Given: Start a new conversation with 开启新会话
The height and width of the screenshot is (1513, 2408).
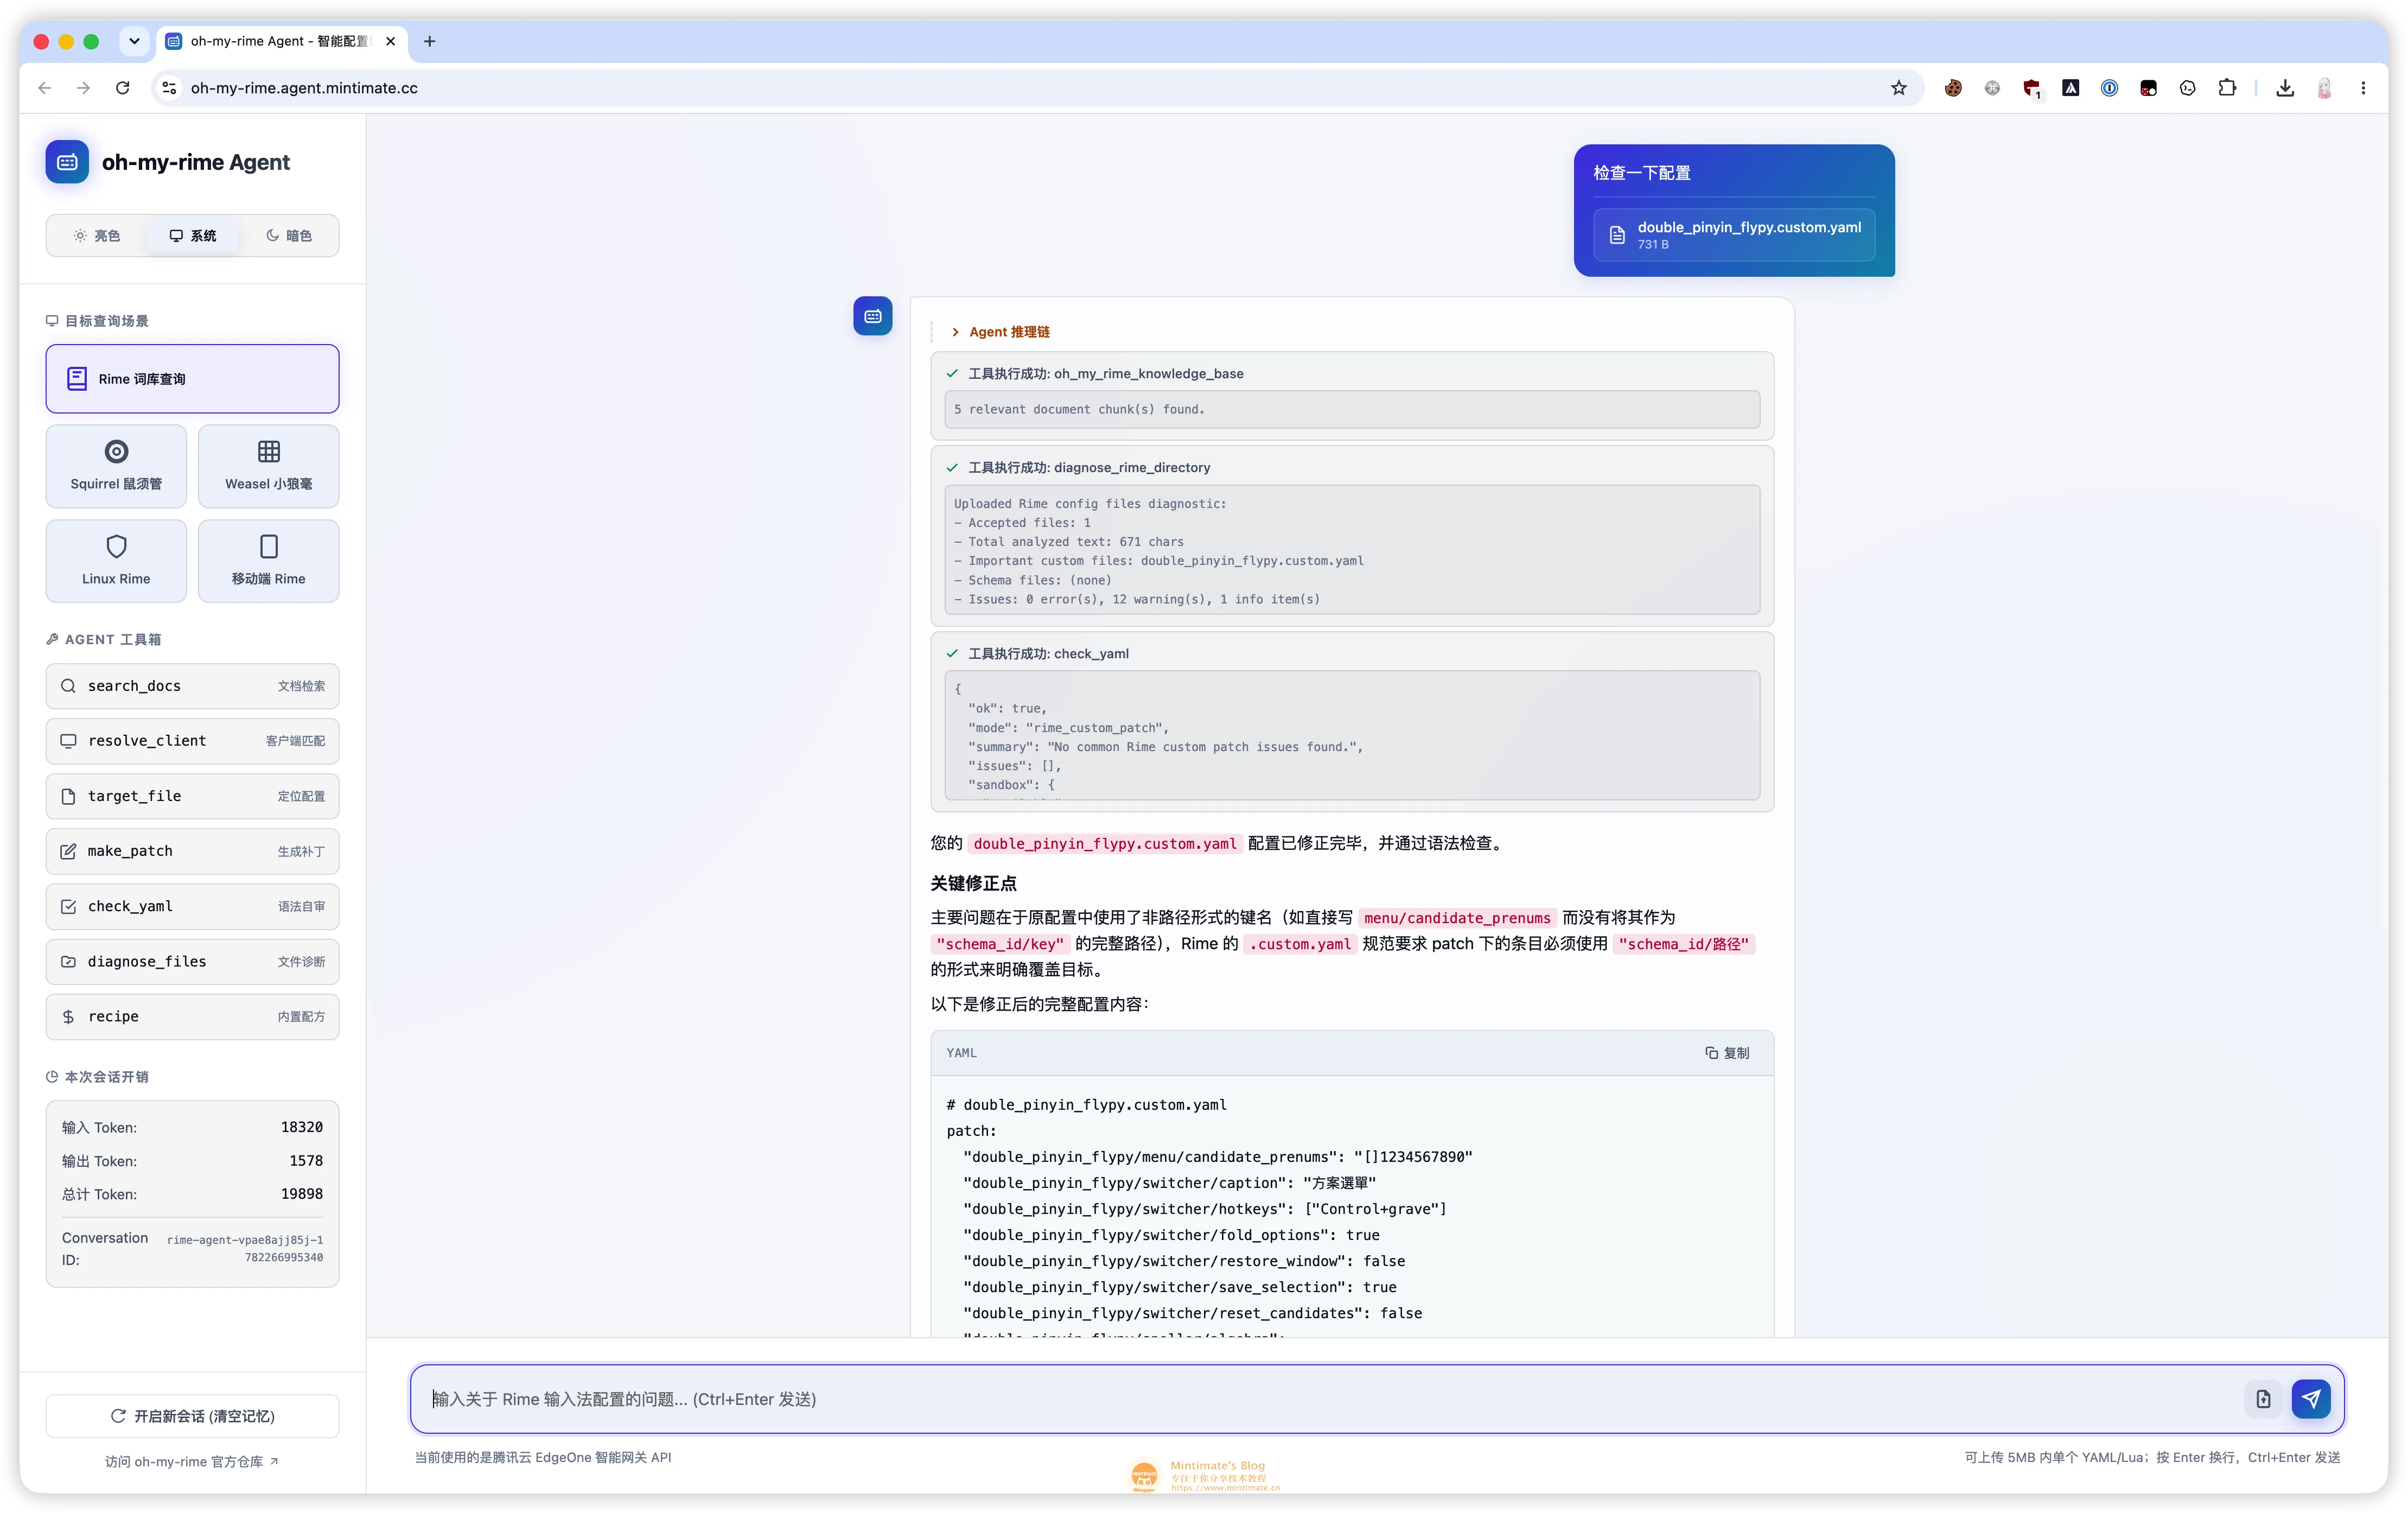Looking at the screenshot, I should 192,1416.
